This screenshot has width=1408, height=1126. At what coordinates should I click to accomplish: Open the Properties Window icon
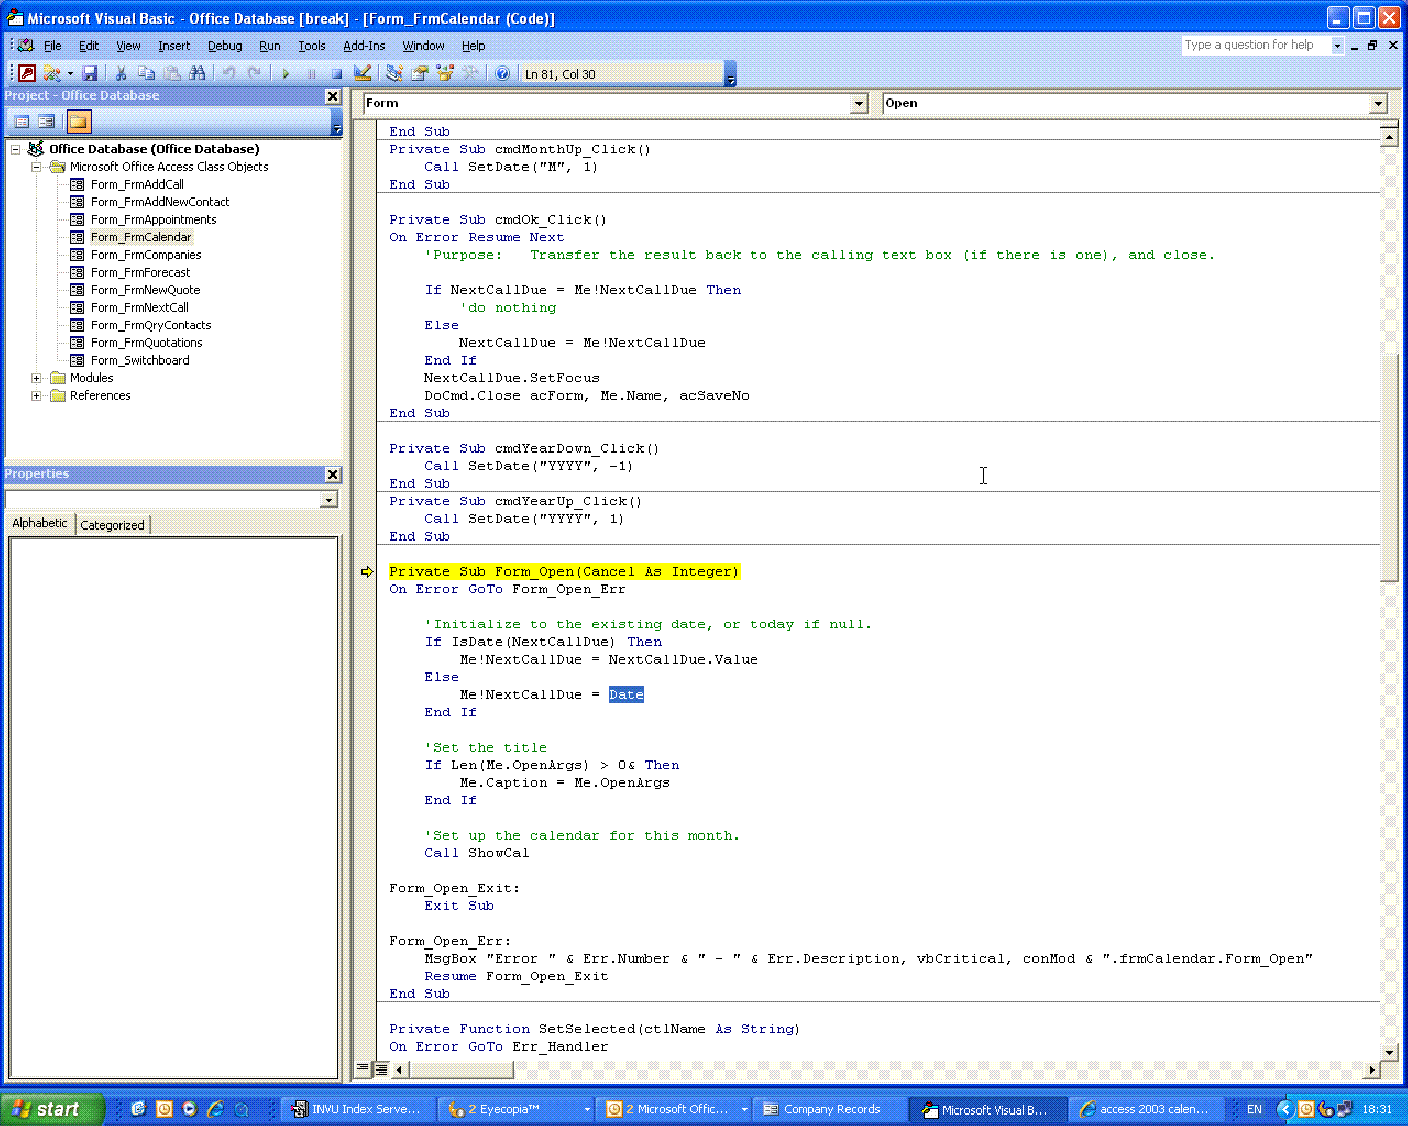(x=420, y=73)
